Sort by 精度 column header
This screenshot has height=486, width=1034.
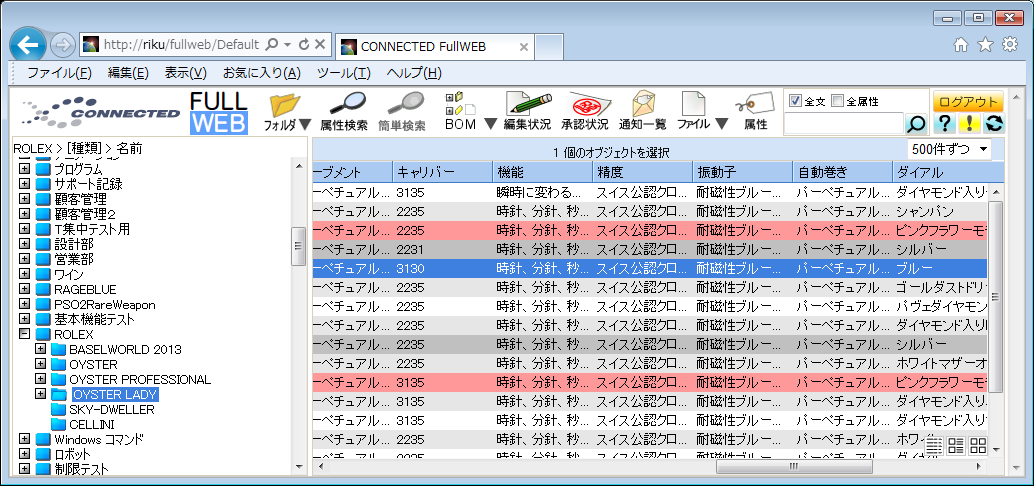(x=643, y=172)
